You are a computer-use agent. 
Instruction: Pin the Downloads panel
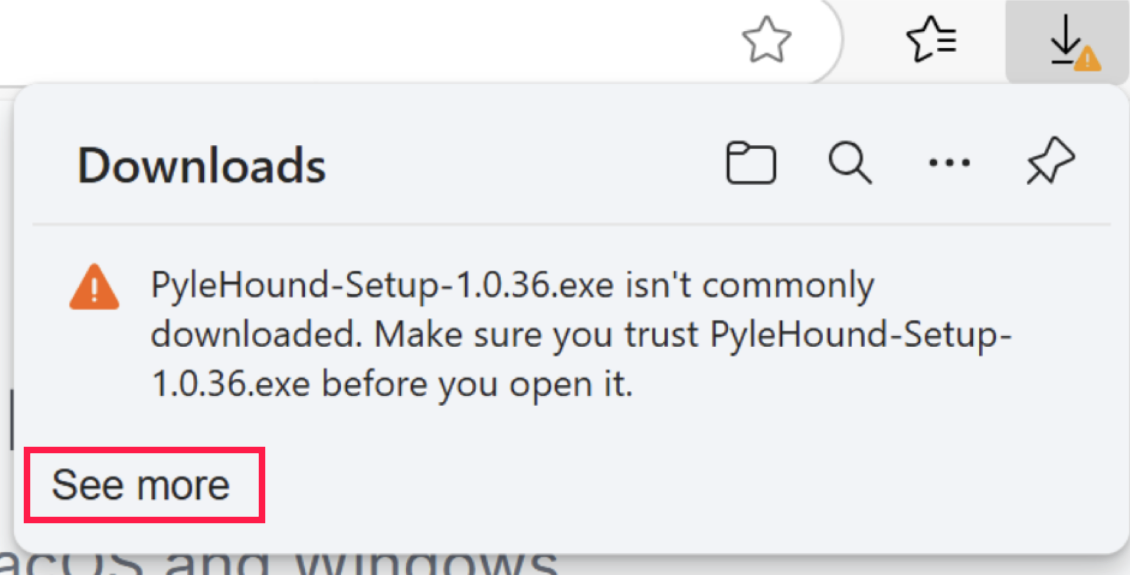(x=1050, y=163)
